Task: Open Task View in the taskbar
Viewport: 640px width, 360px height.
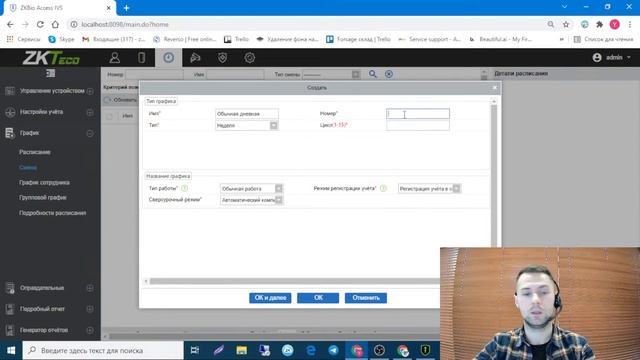Action: [195, 350]
